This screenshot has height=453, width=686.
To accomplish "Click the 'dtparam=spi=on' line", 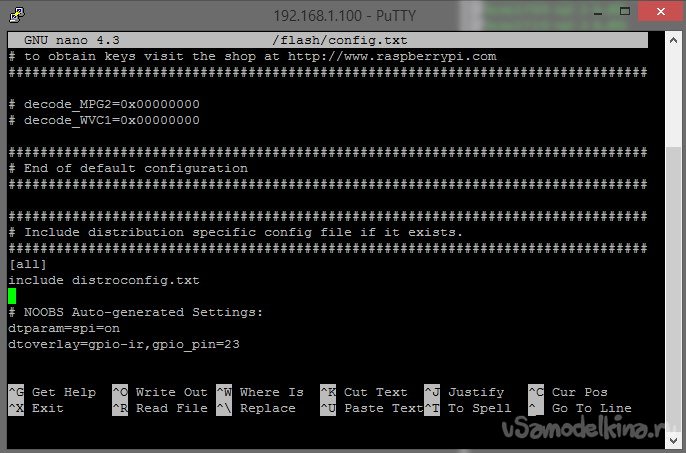I will tap(64, 329).
